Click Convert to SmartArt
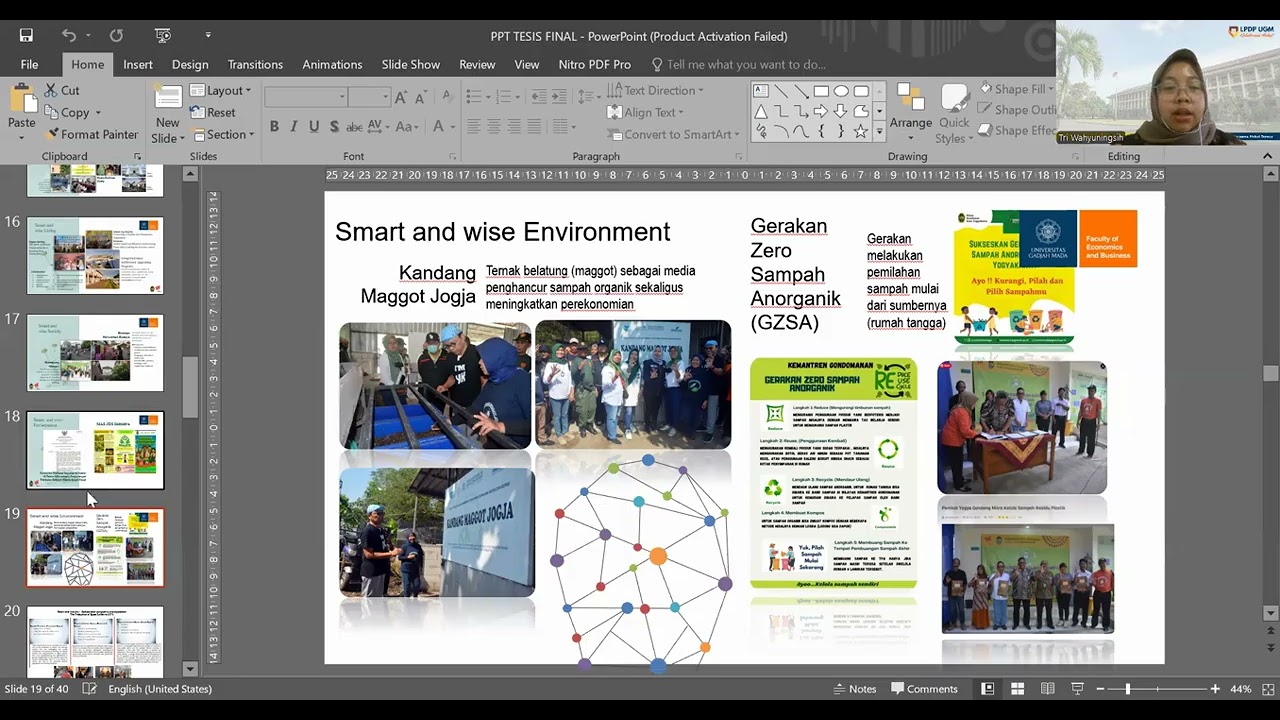The height and width of the screenshot is (720, 1280). (x=673, y=134)
